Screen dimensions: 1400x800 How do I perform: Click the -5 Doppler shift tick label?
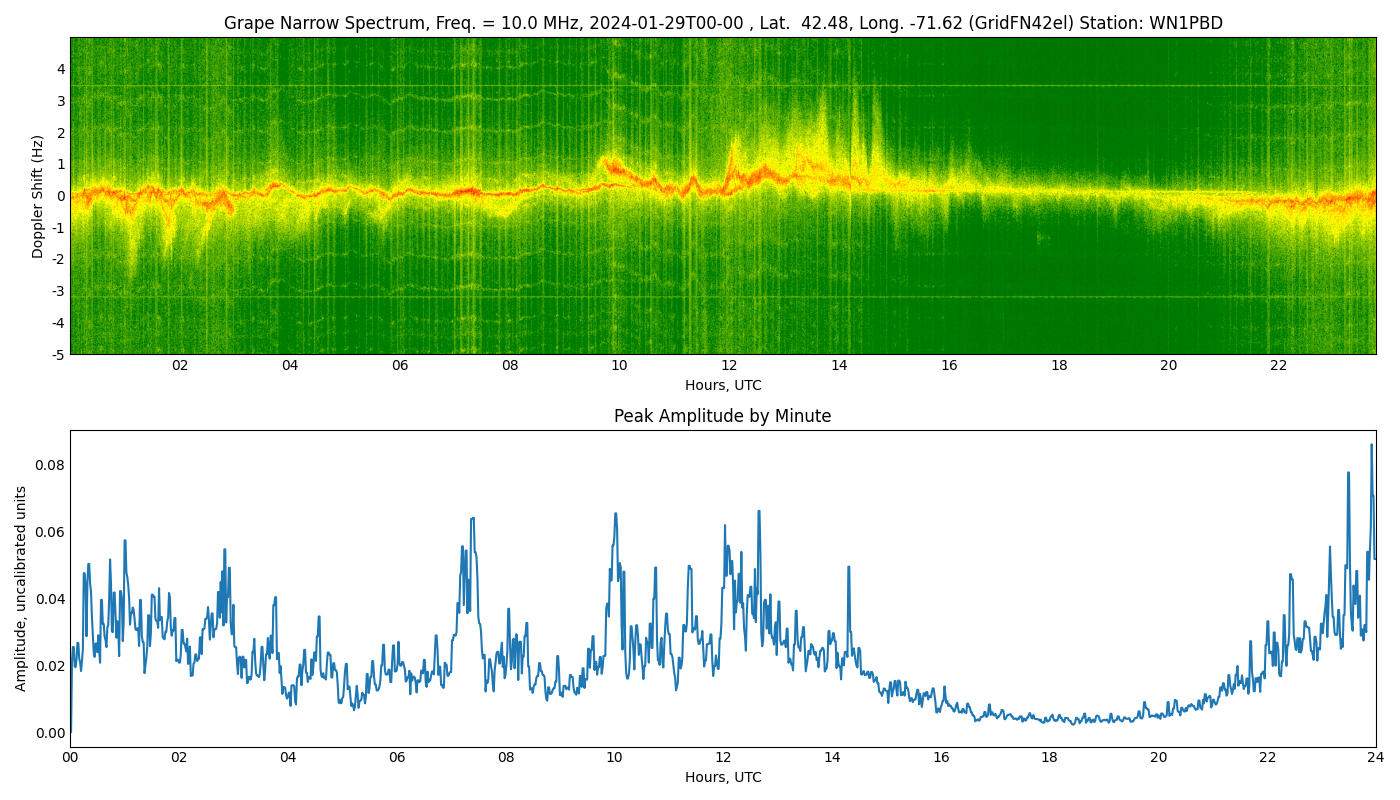(x=60, y=354)
